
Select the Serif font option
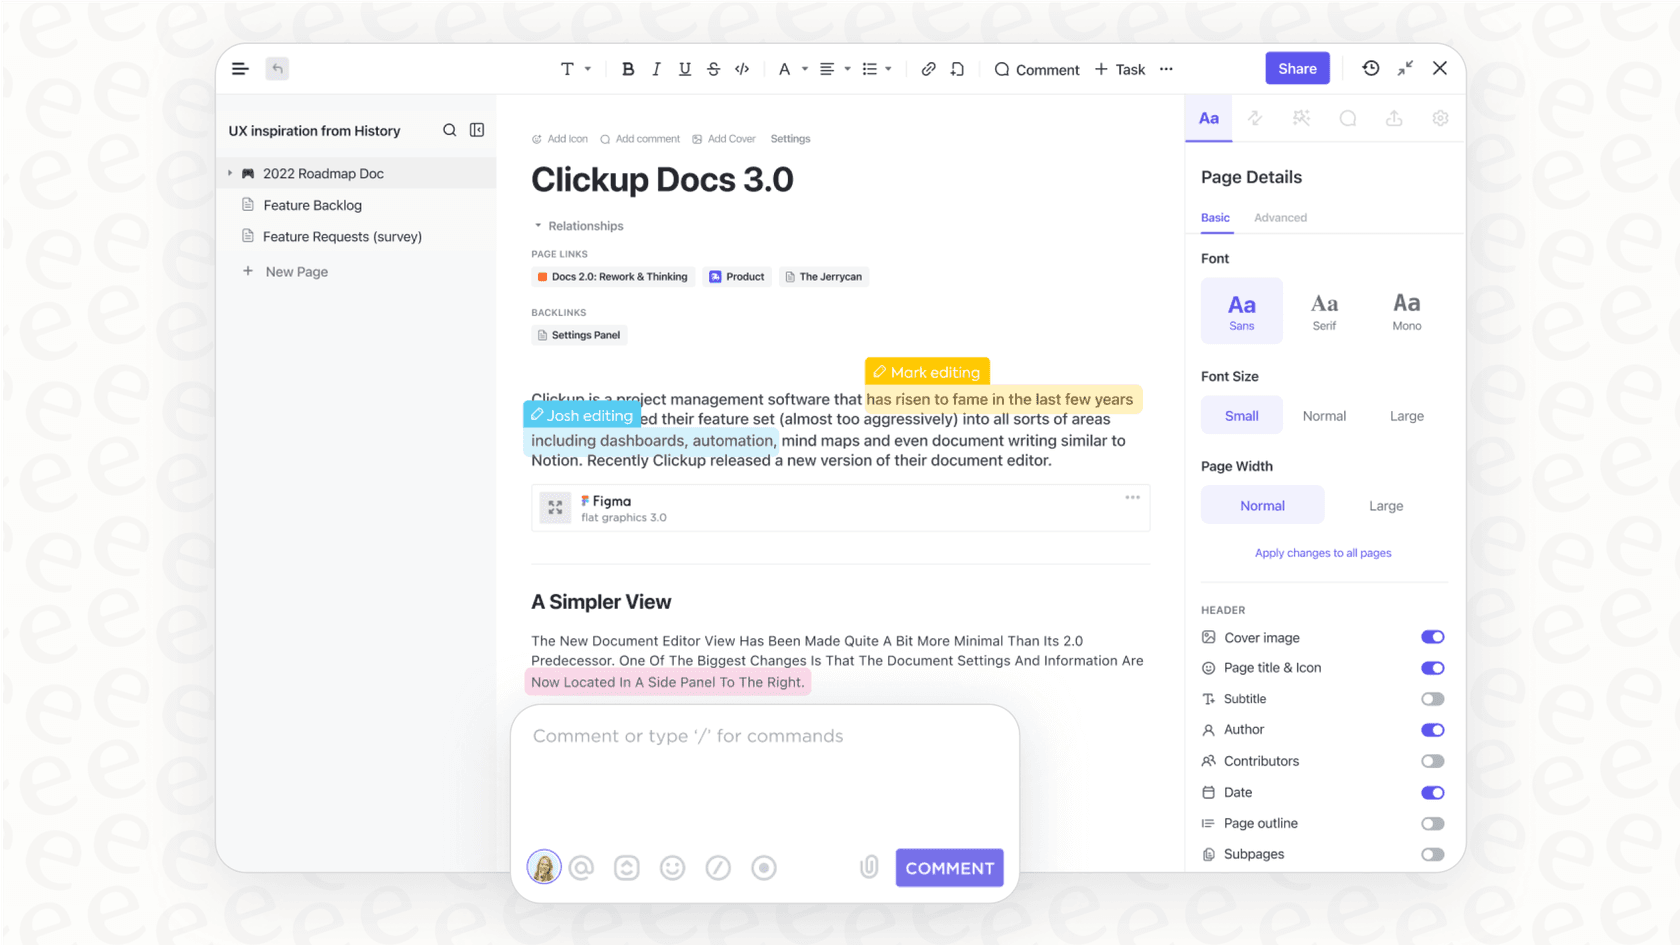pos(1324,310)
